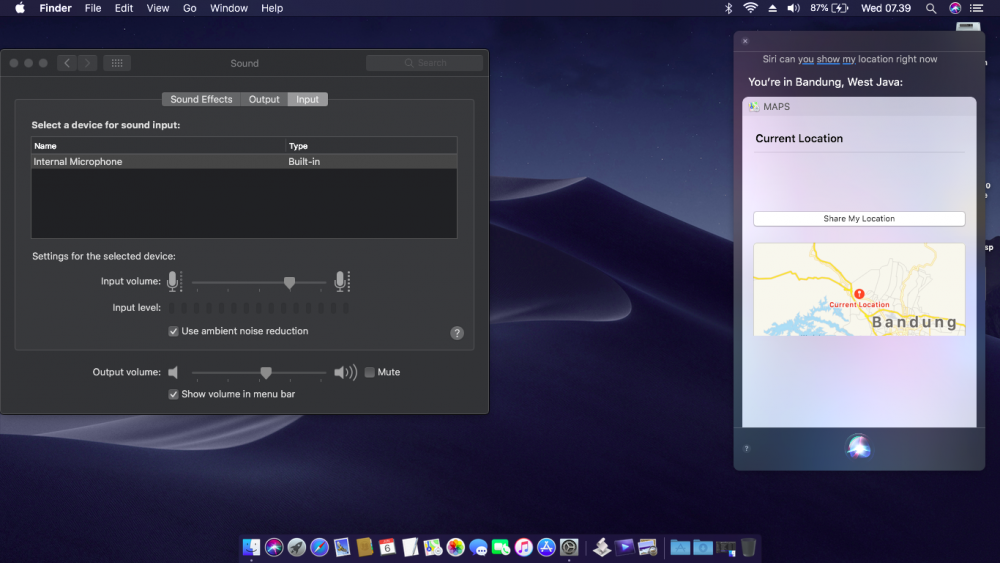
Task: Click the Sound preferences Search field
Action: (x=425, y=63)
